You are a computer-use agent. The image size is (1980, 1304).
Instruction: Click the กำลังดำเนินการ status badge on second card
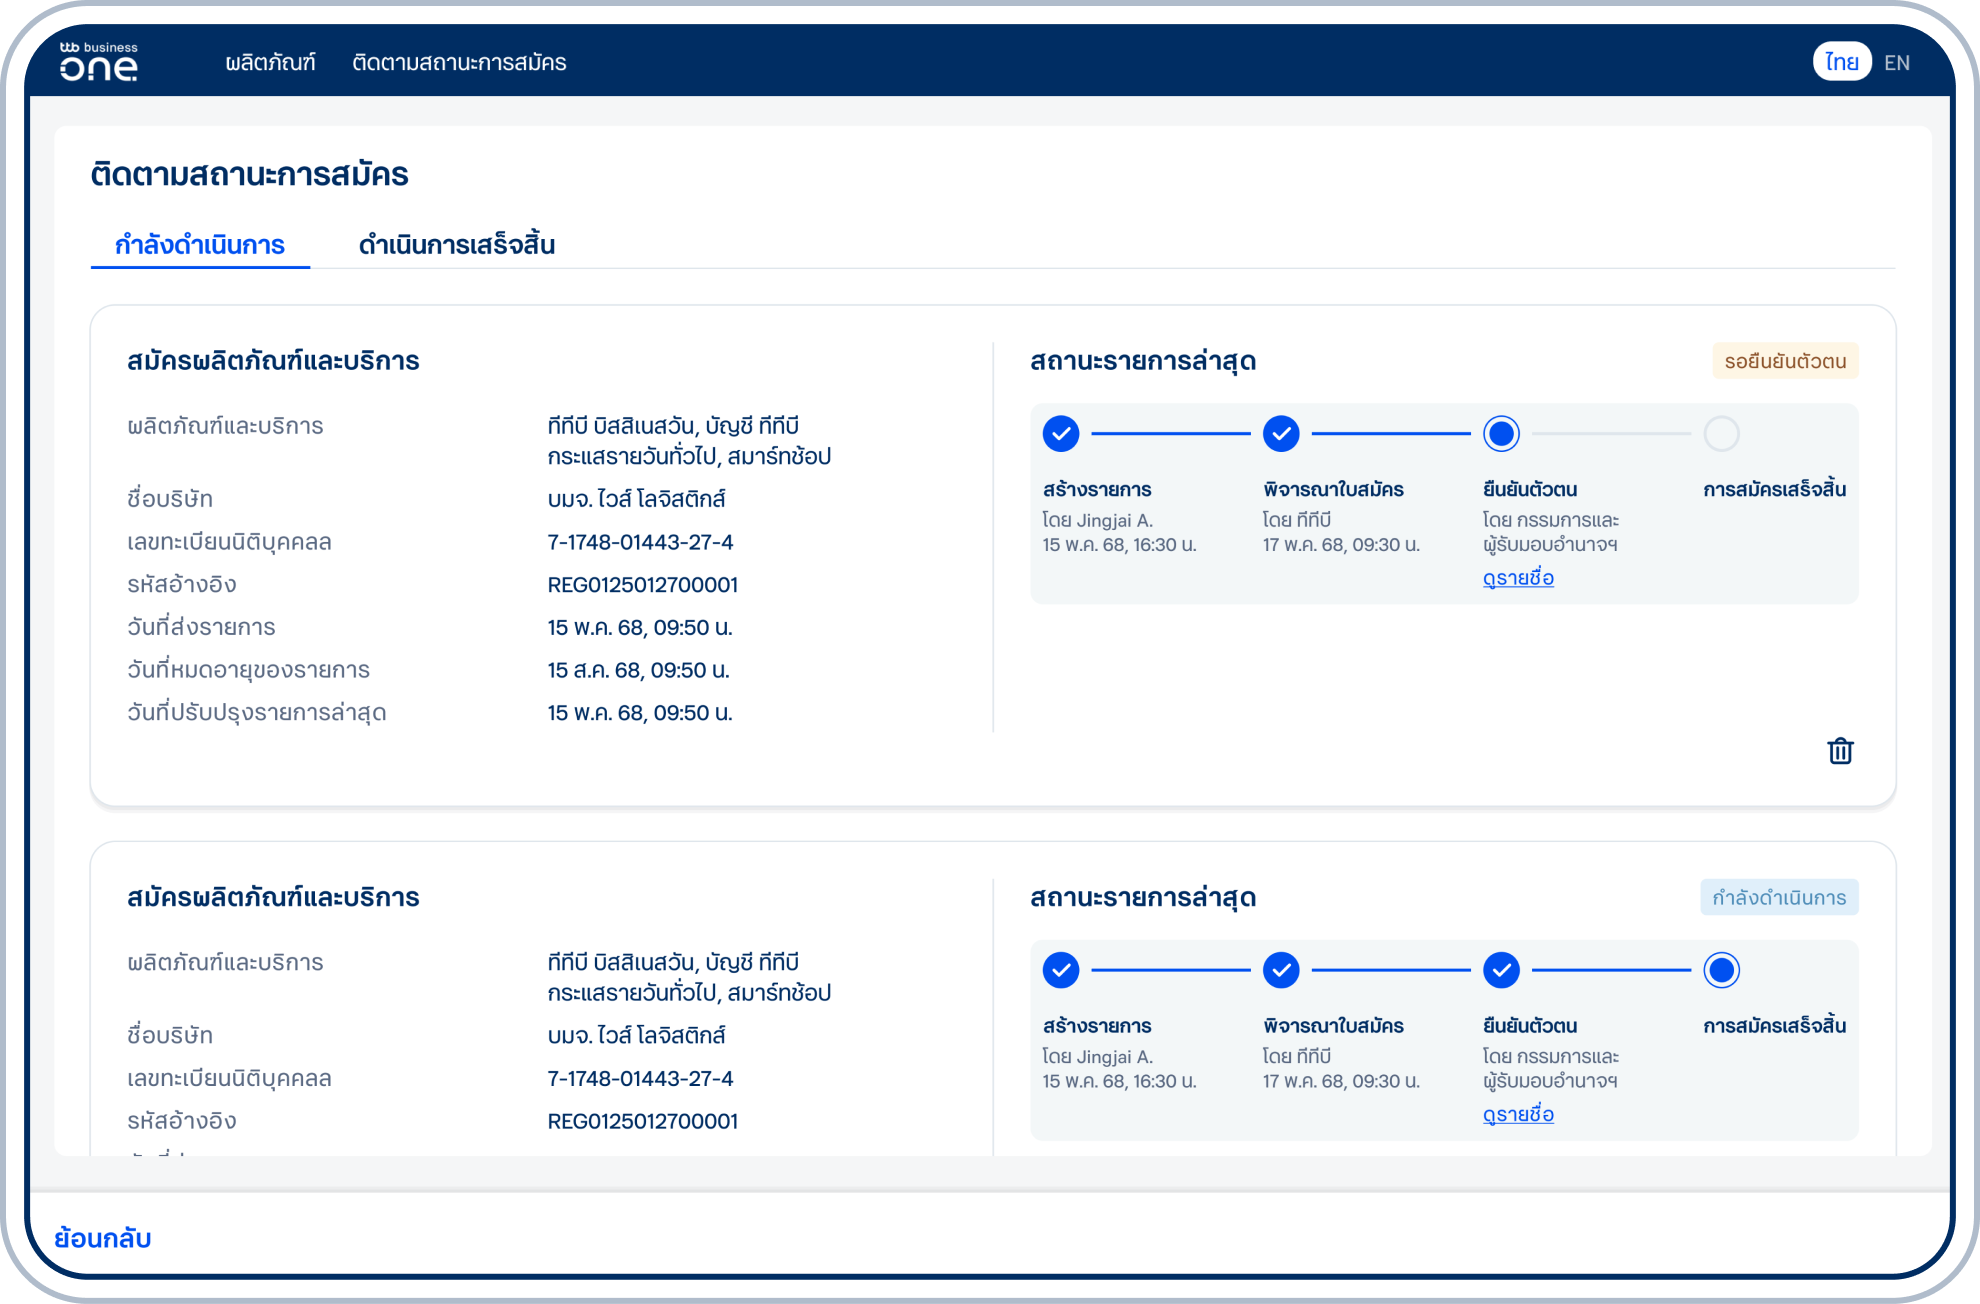[1779, 897]
